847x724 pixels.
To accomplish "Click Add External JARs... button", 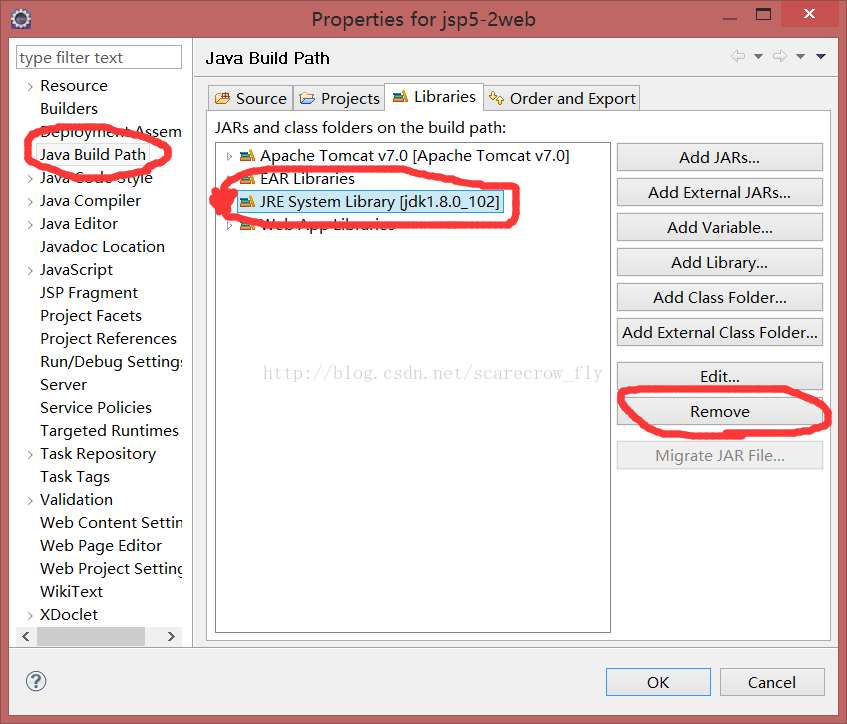I will [720, 192].
